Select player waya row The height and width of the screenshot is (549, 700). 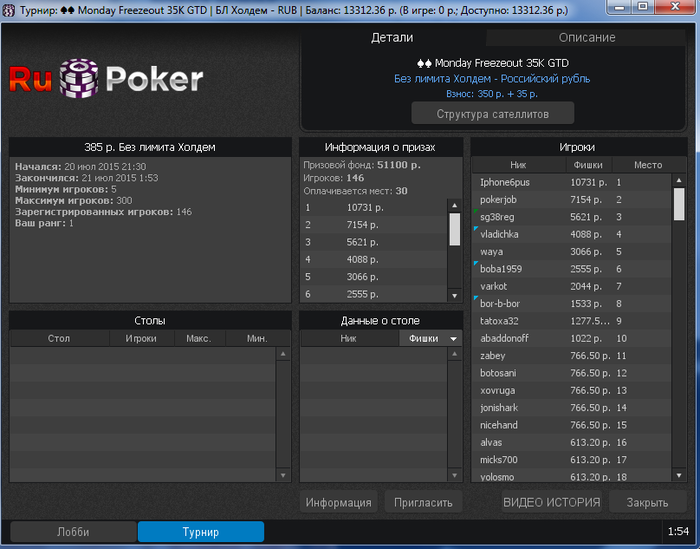pos(571,252)
